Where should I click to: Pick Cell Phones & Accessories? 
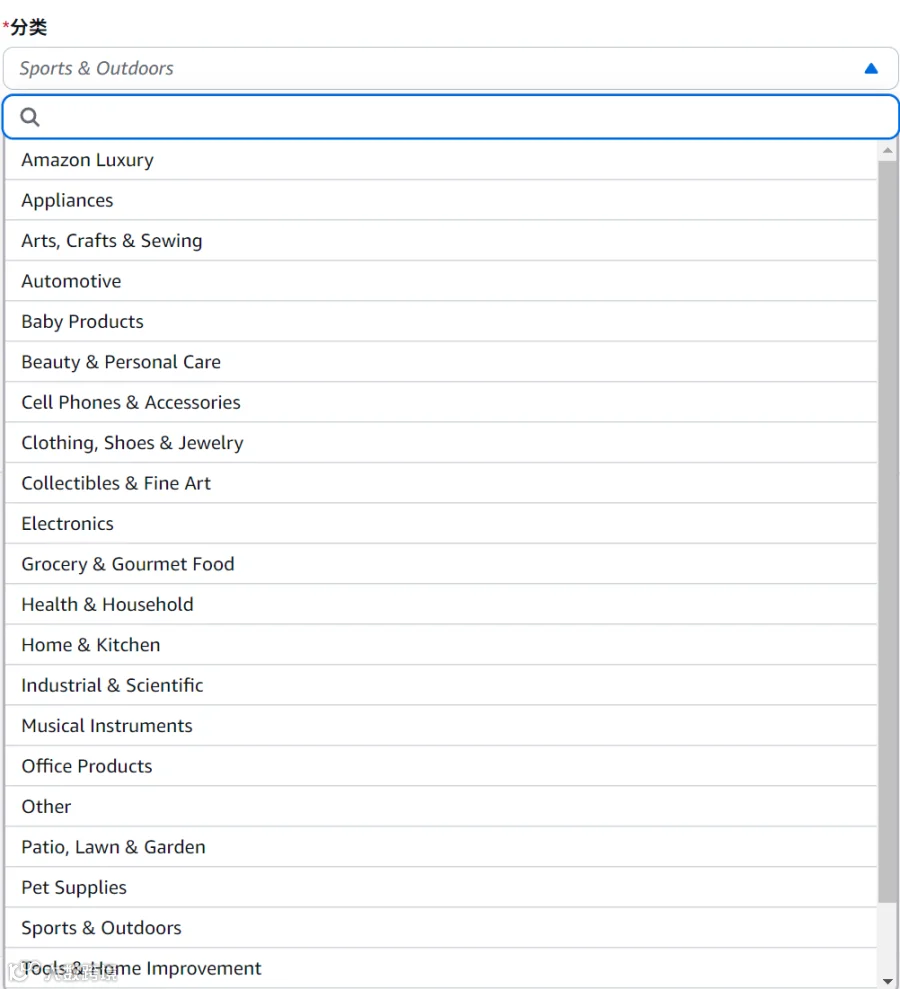point(441,402)
